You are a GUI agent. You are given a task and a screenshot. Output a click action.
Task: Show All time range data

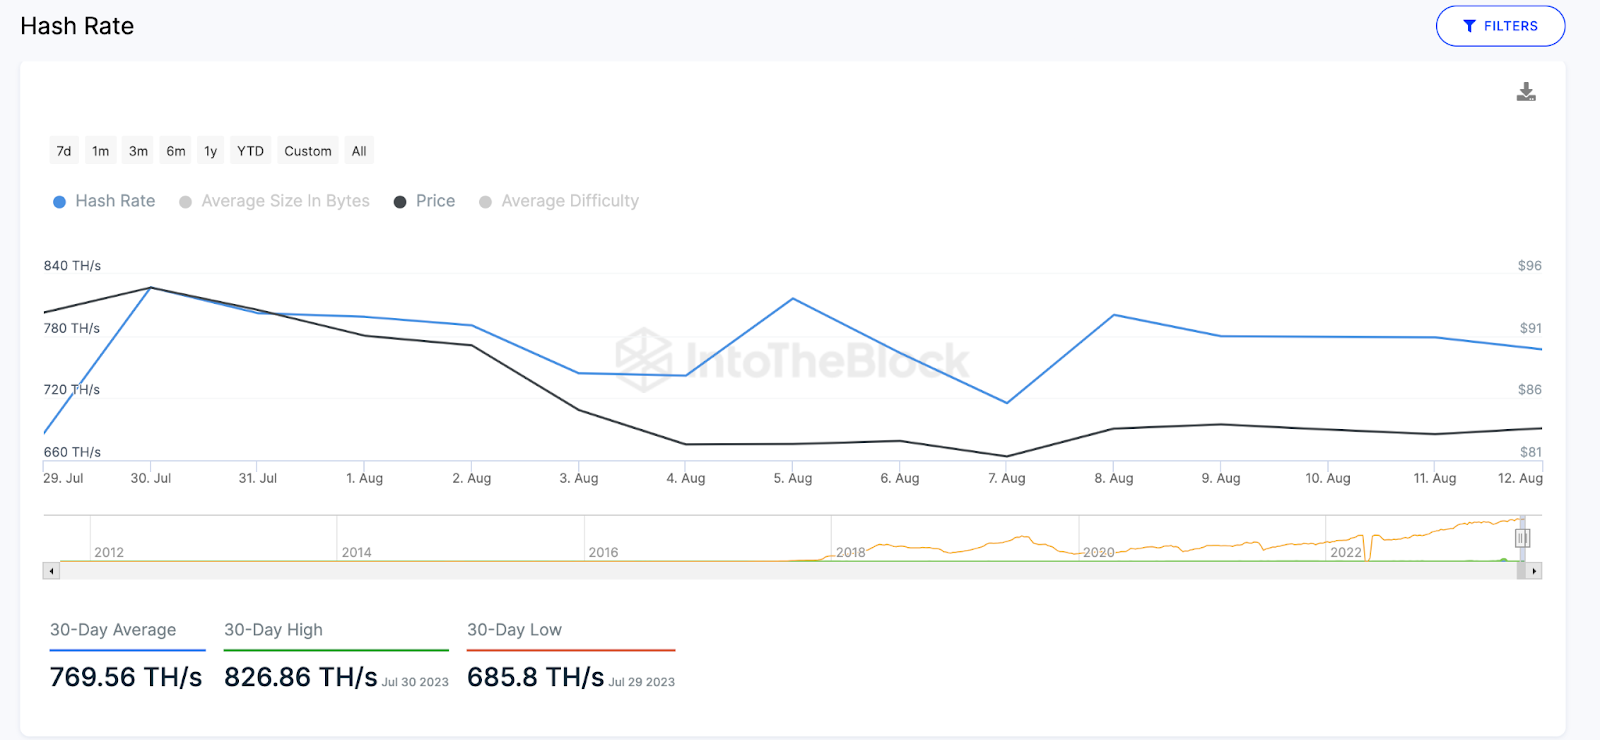(x=359, y=151)
